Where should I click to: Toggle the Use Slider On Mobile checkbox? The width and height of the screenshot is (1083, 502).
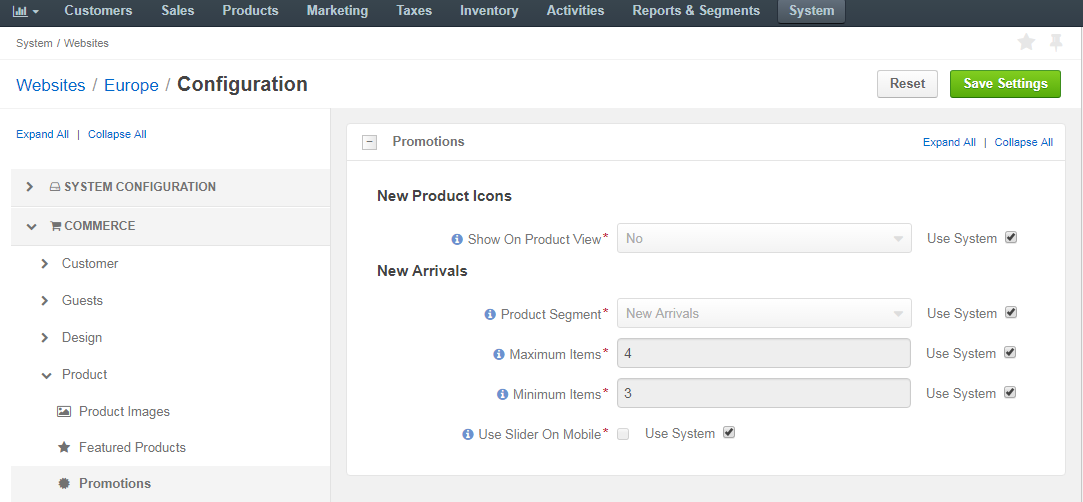point(623,434)
